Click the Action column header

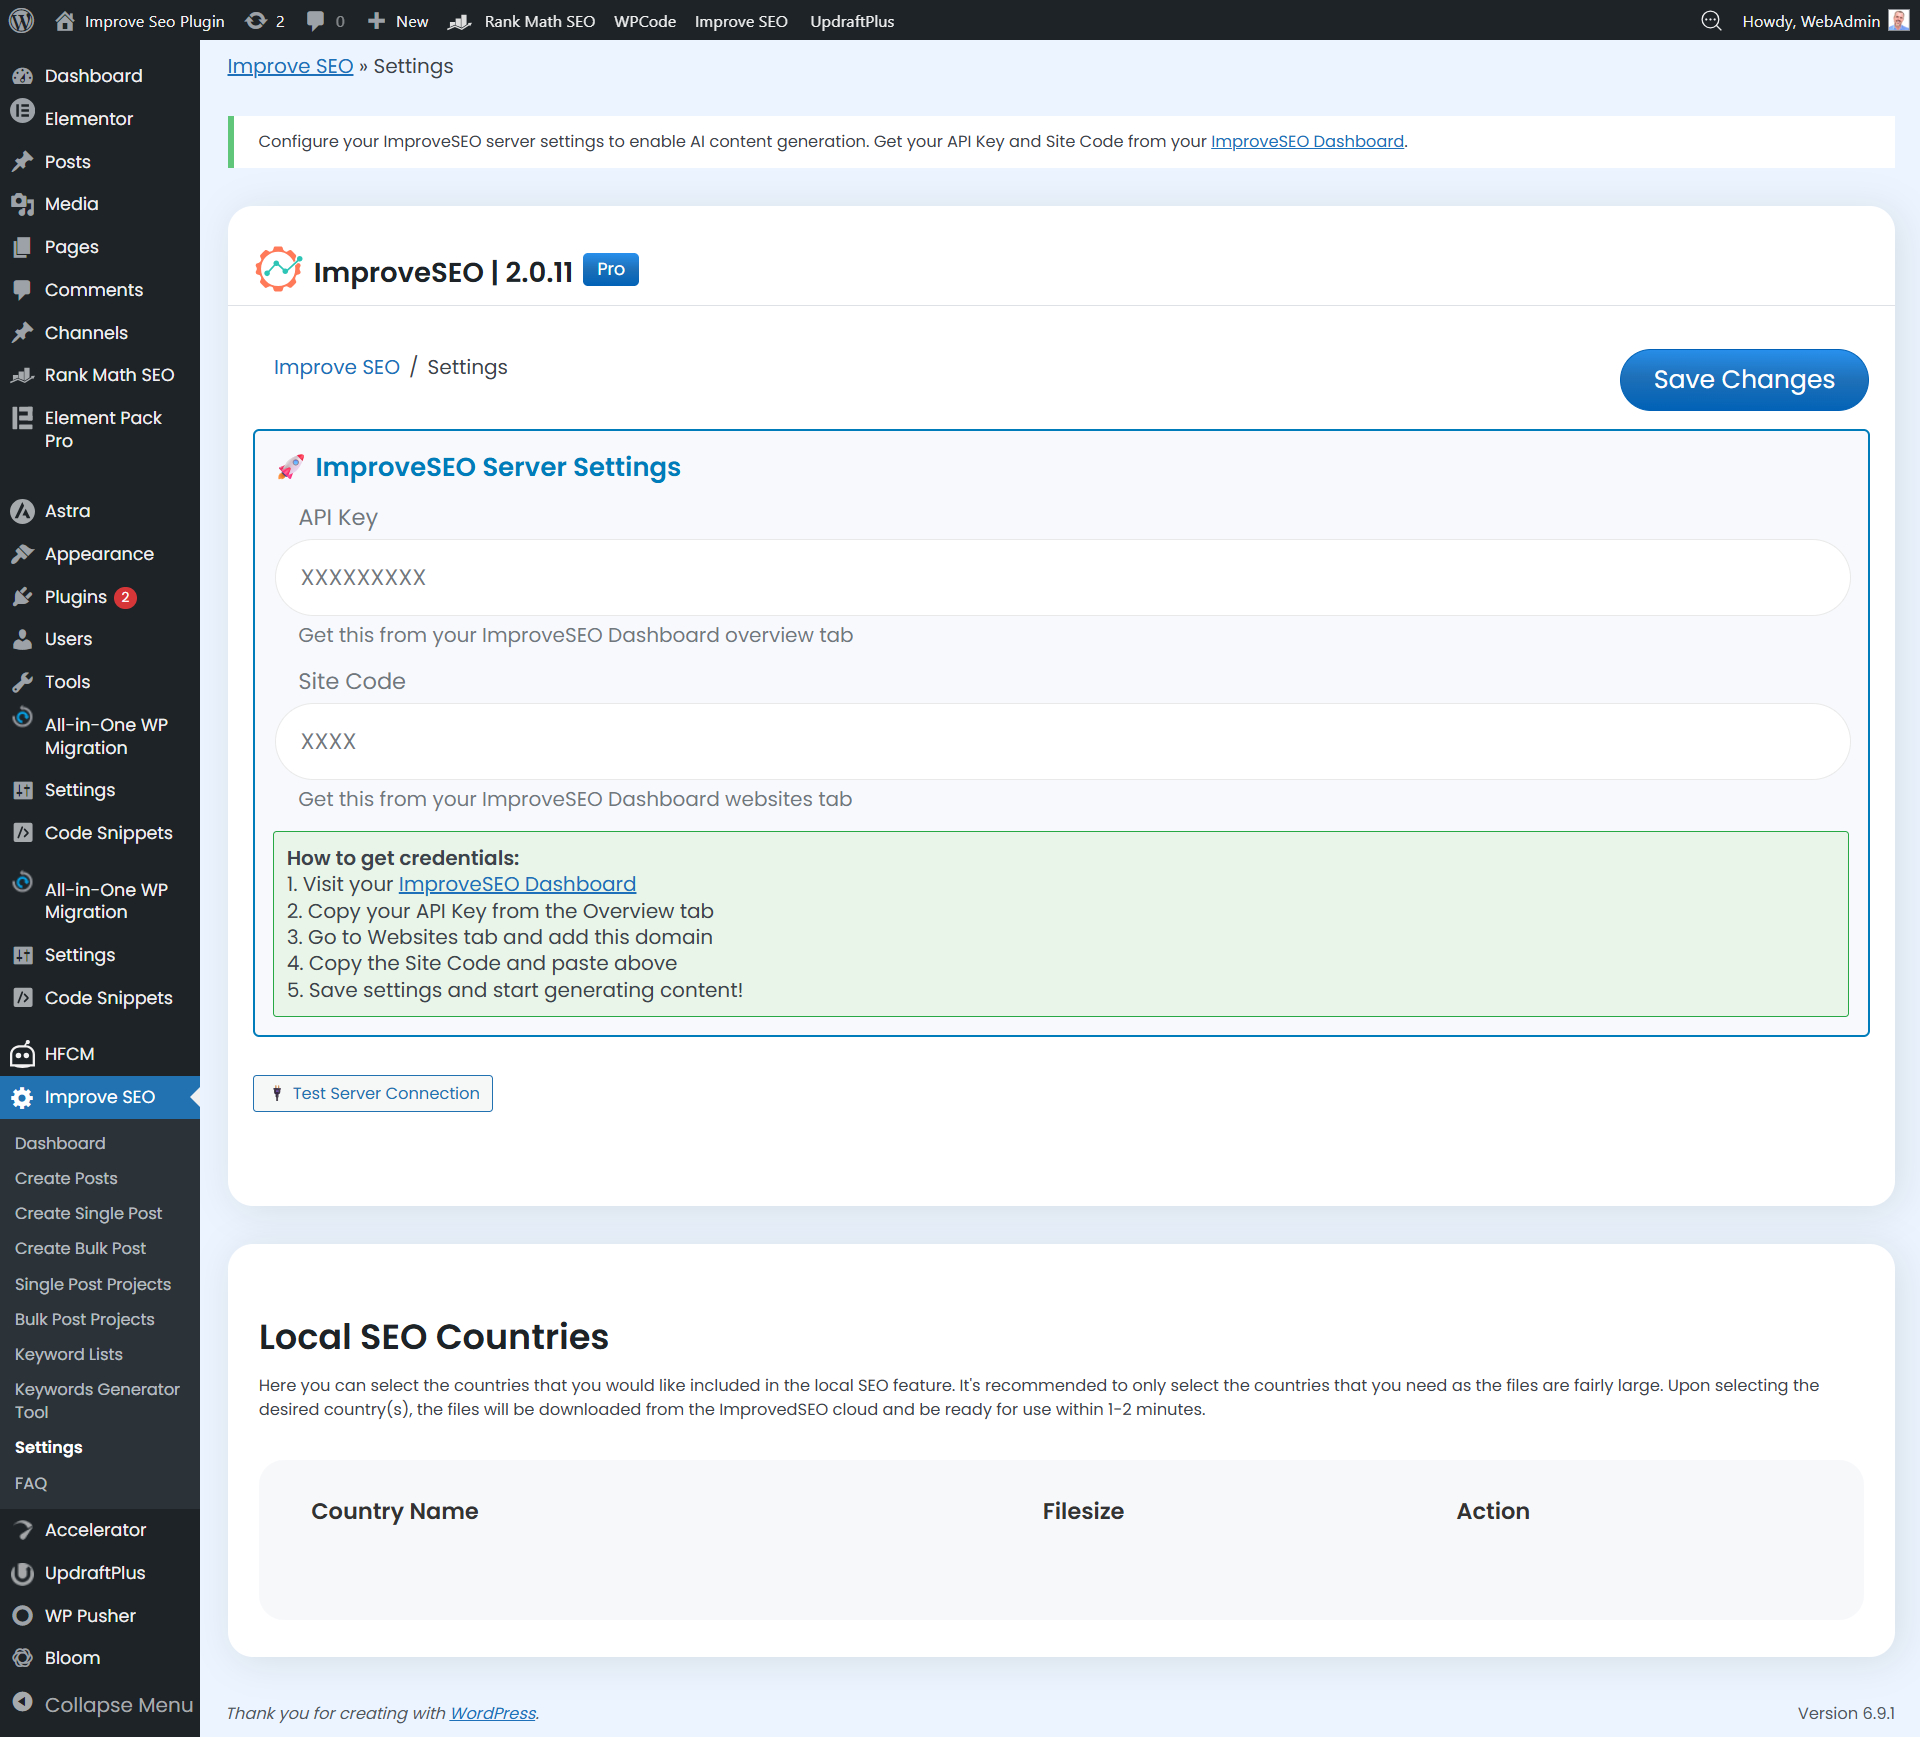click(x=1493, y=1511)
